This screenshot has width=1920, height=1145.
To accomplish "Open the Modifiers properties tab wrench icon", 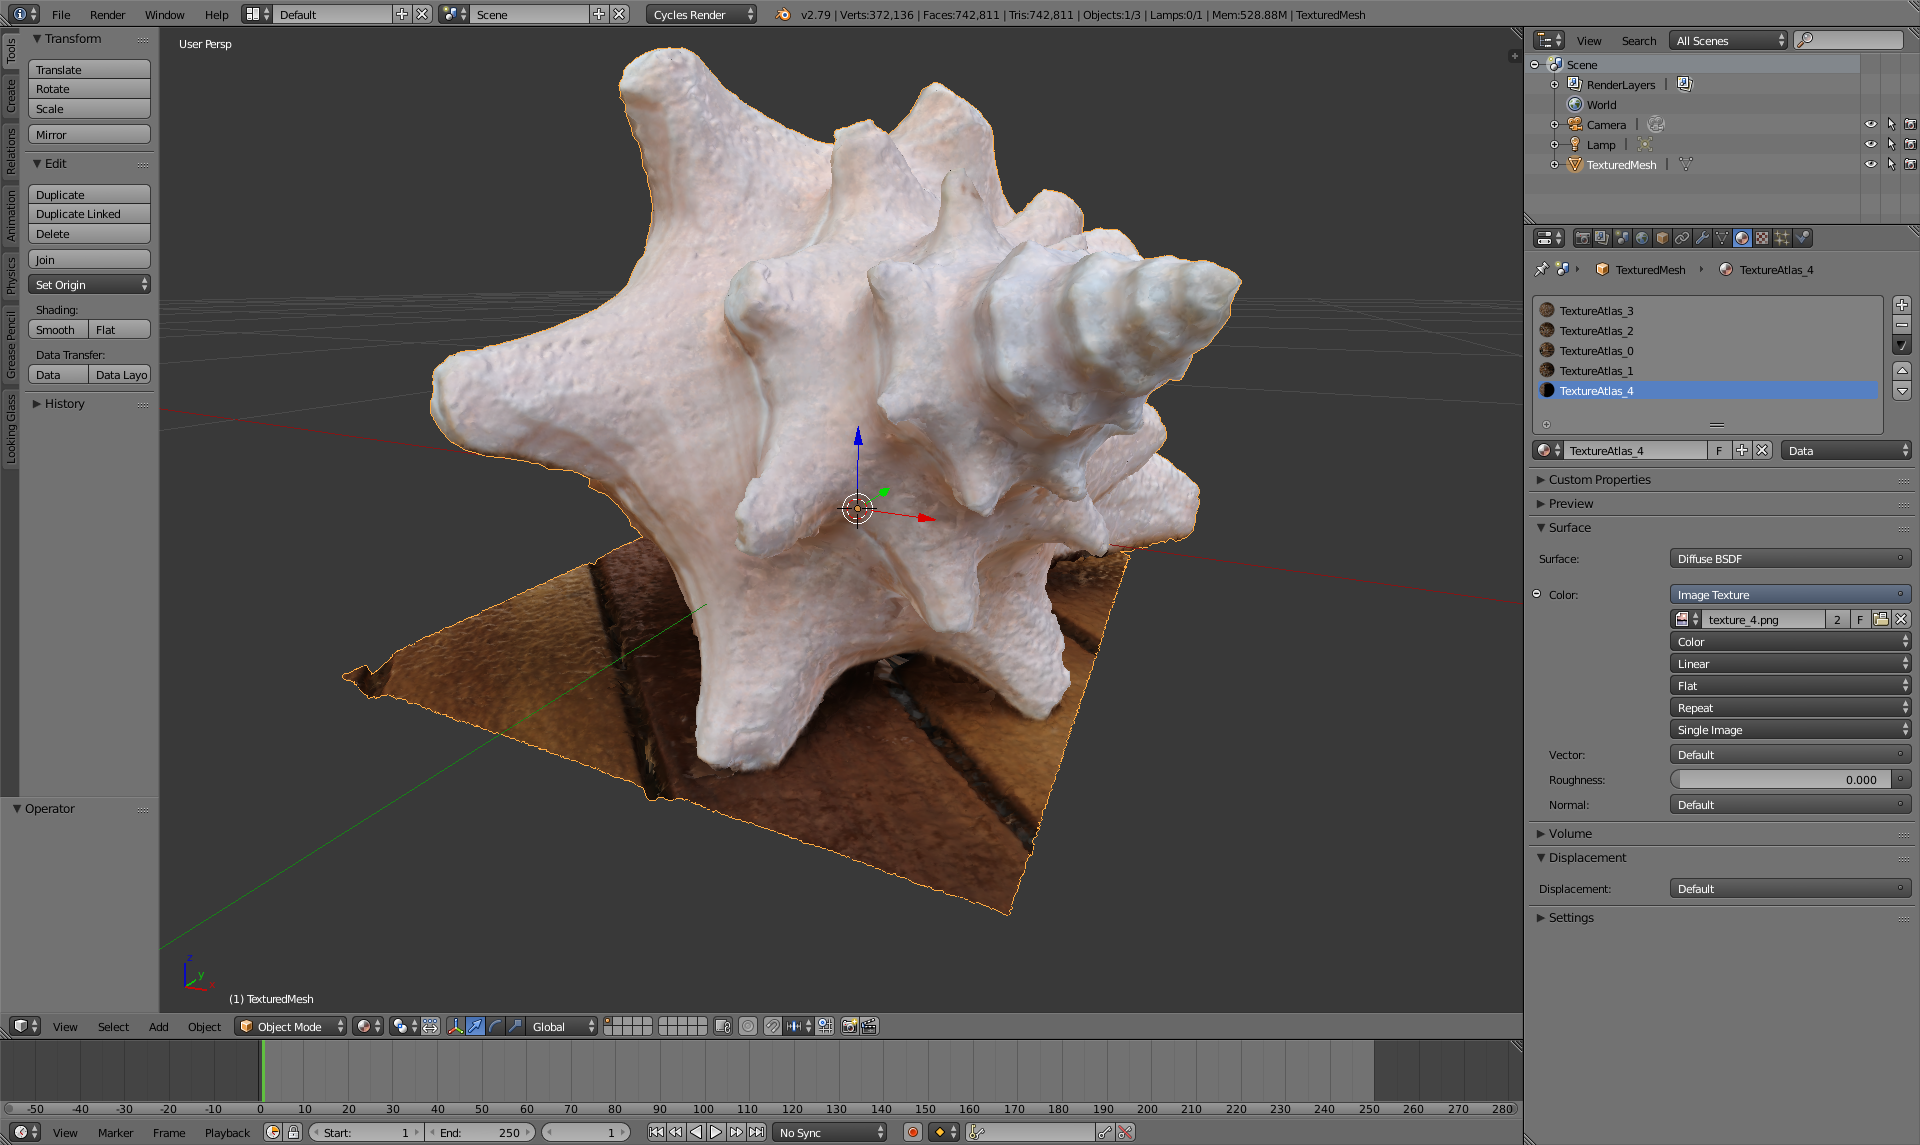I will 1702,238.
